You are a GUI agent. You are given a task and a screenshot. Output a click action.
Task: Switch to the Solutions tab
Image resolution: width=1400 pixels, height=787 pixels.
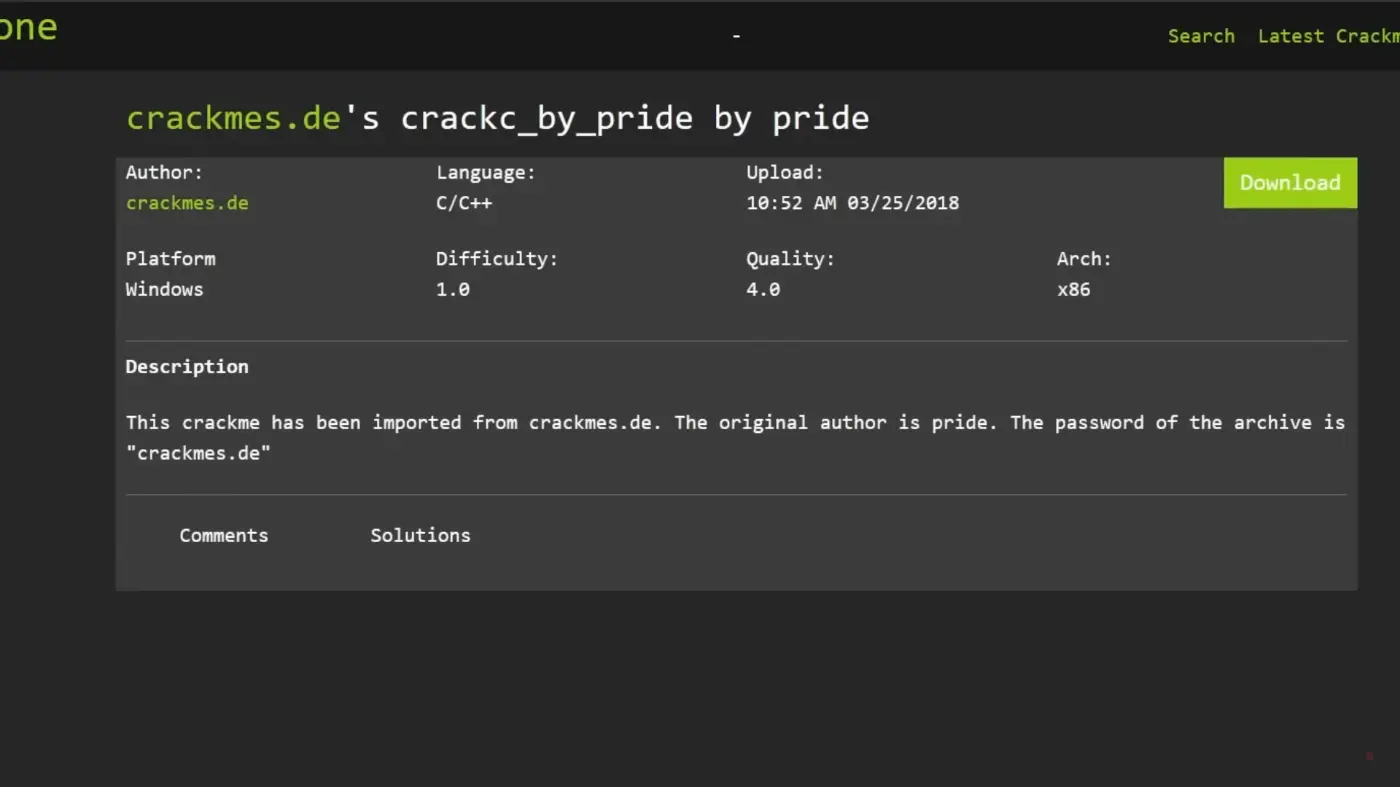pos(420,535)
